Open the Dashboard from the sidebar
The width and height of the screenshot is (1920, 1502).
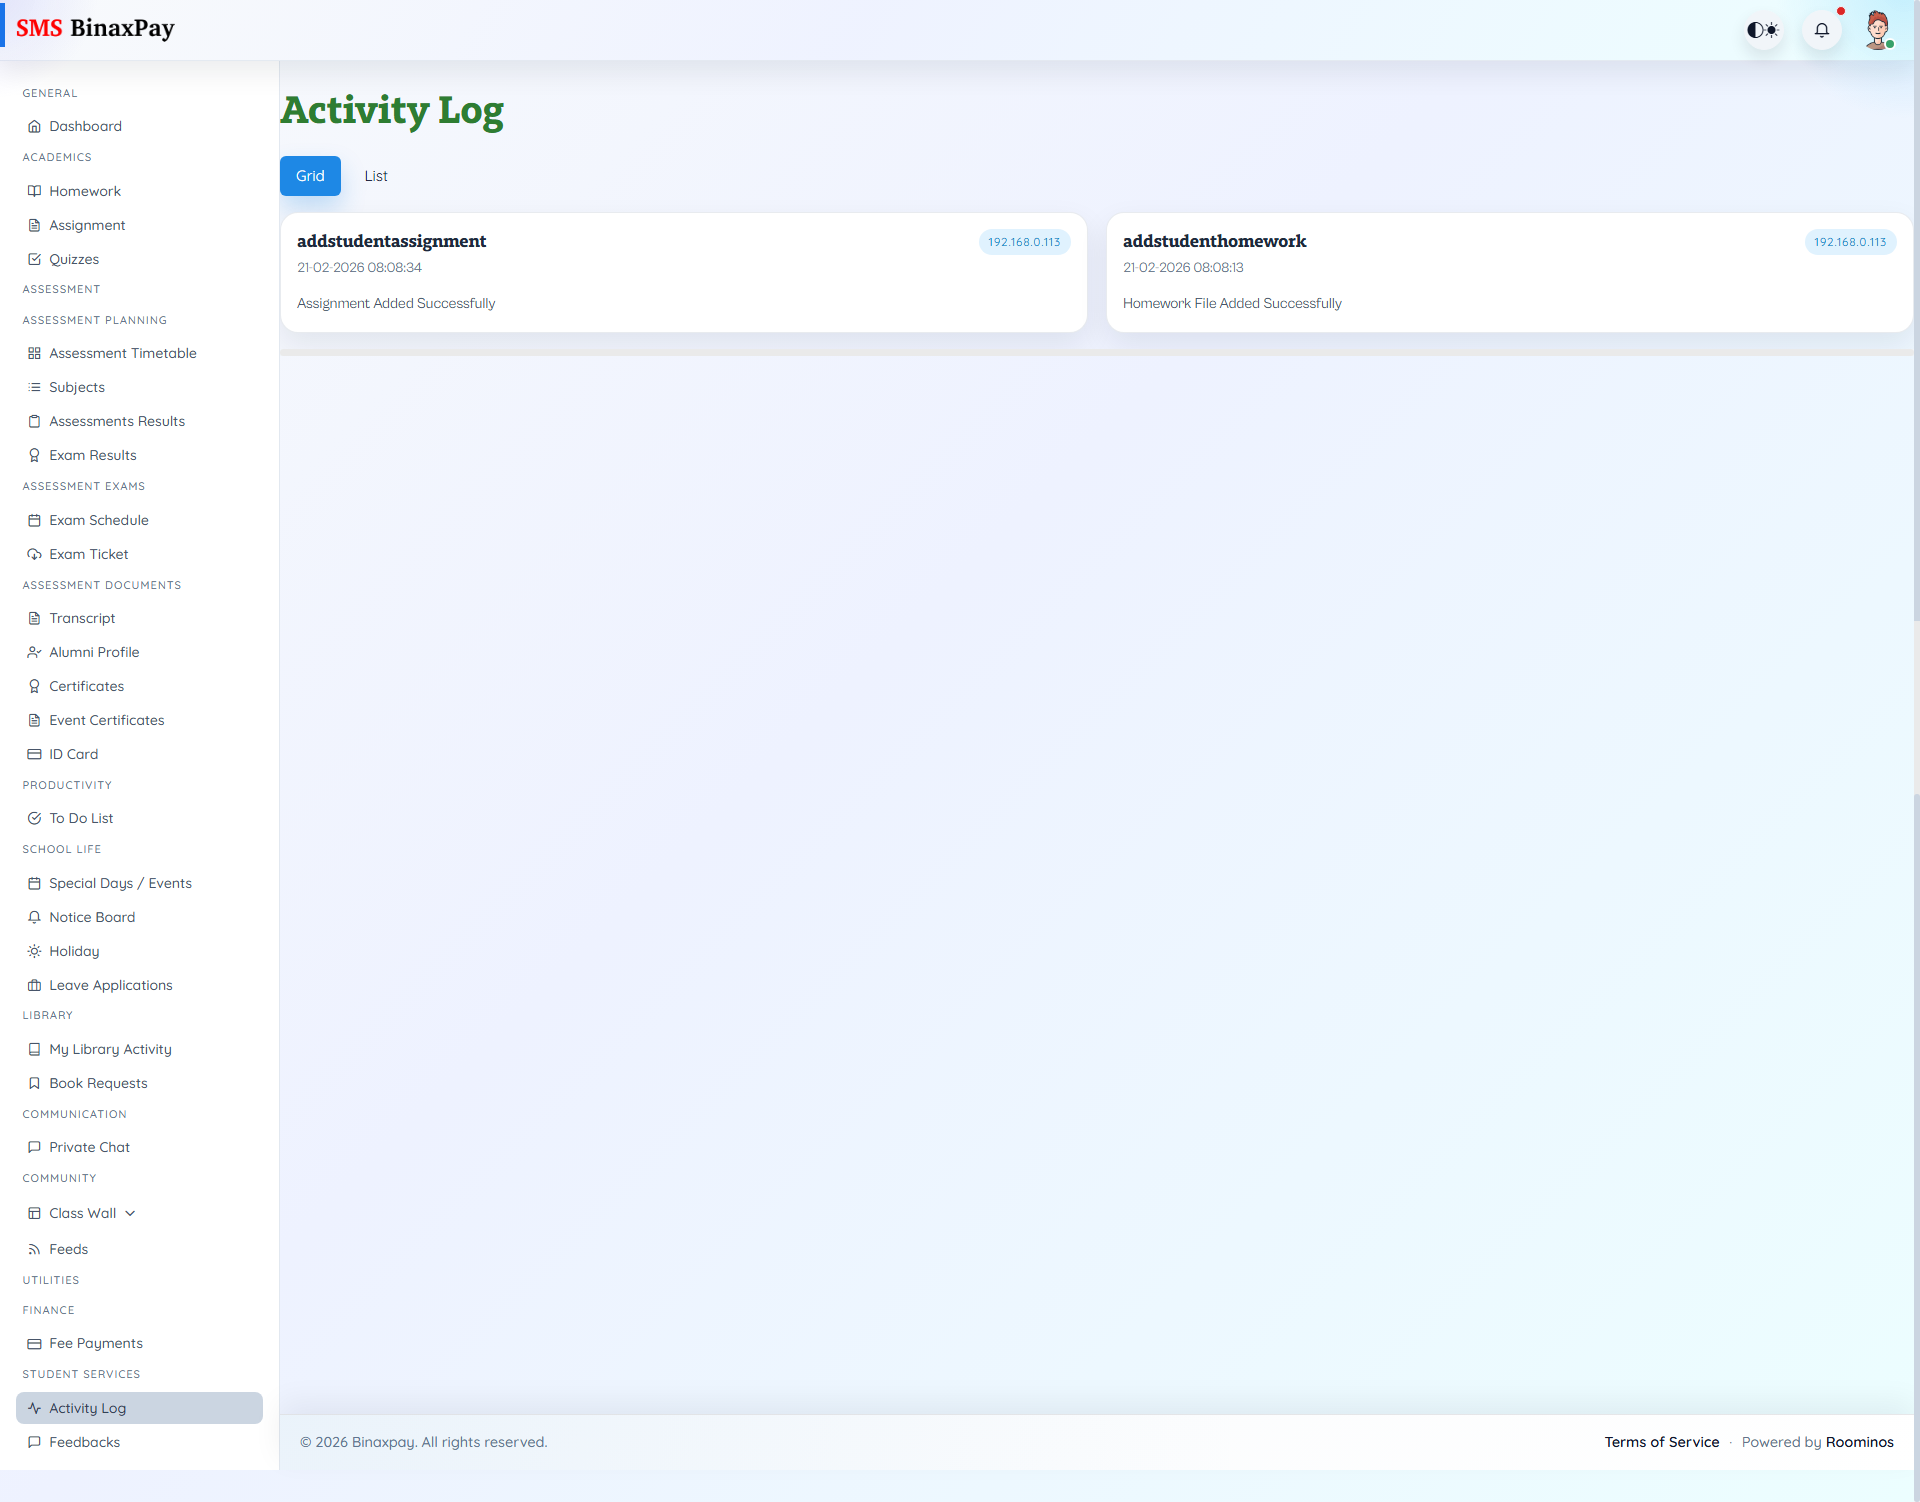tap(85, 126)
